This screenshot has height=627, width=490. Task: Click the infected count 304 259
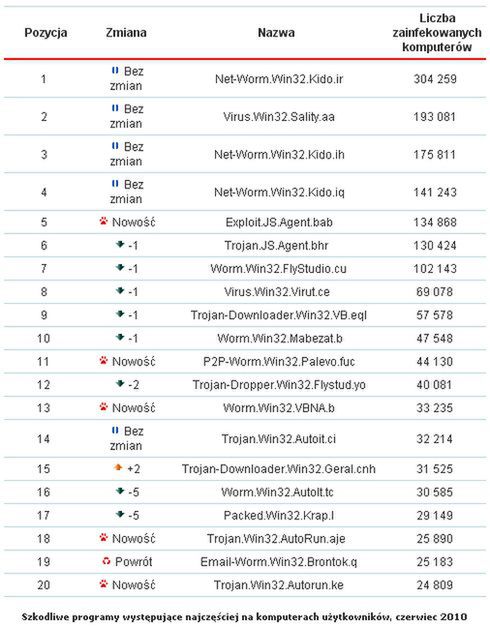pyautogui.click(x=435, y=79)
